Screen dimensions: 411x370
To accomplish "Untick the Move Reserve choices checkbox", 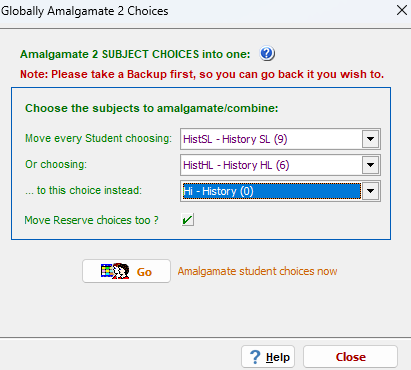I will pos(188,220).
